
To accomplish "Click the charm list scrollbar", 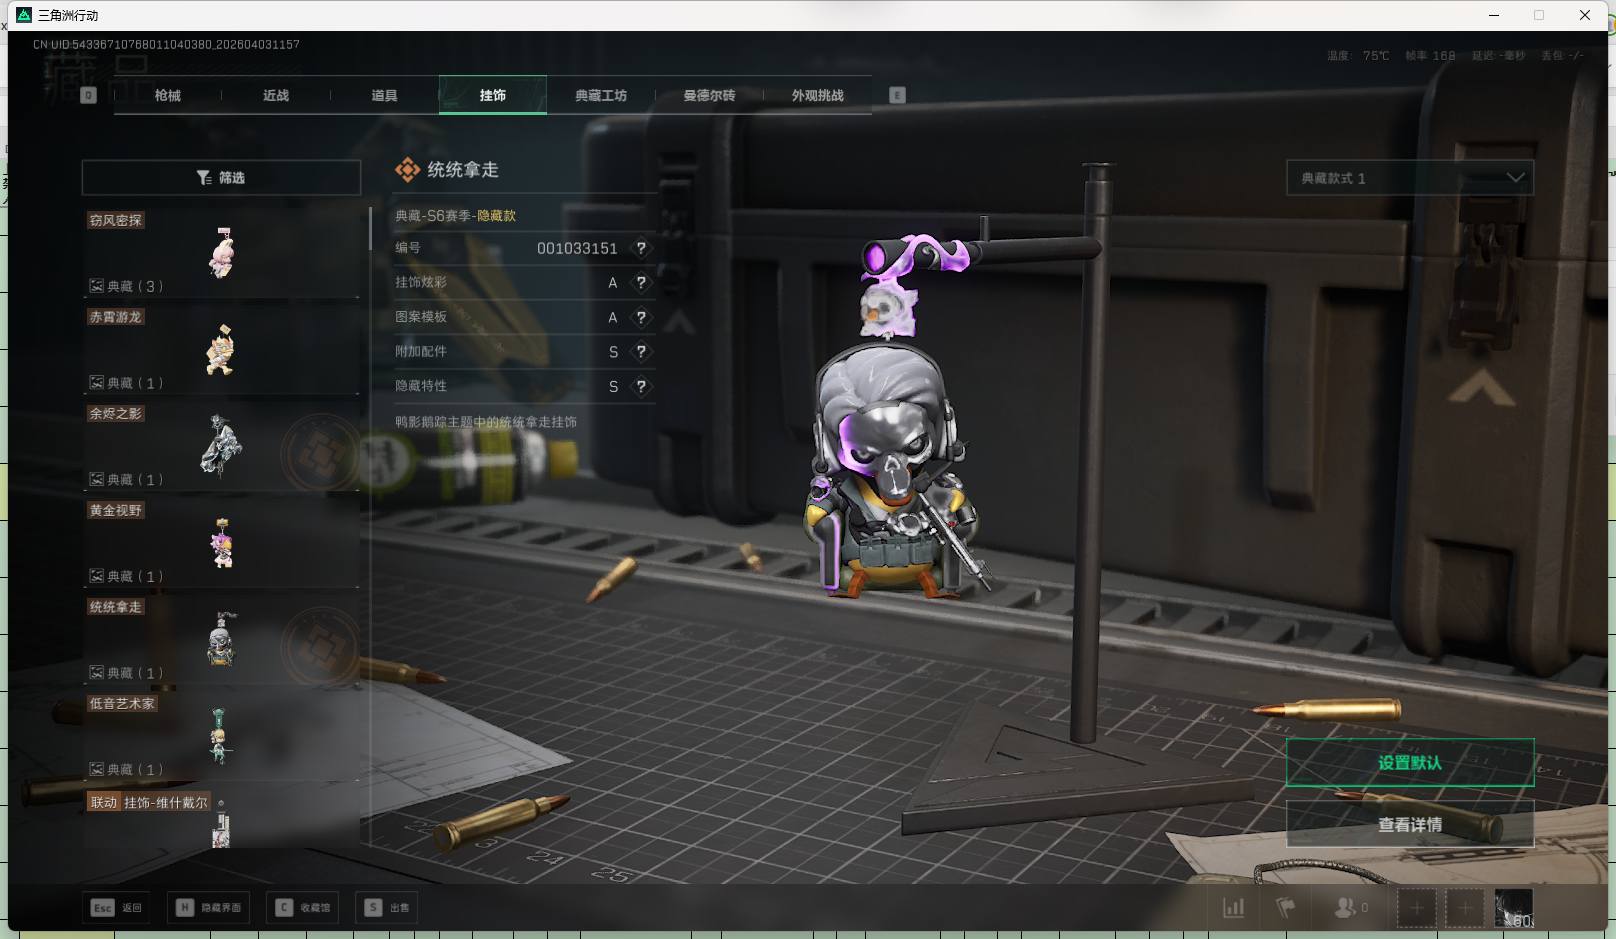I will (370, 228).
